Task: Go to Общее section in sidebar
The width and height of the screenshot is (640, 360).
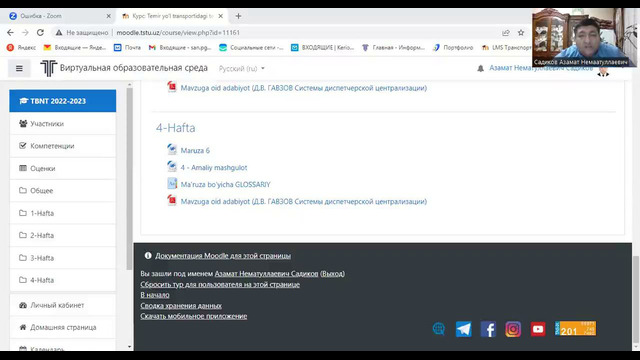Action: [x=62, y=191]
